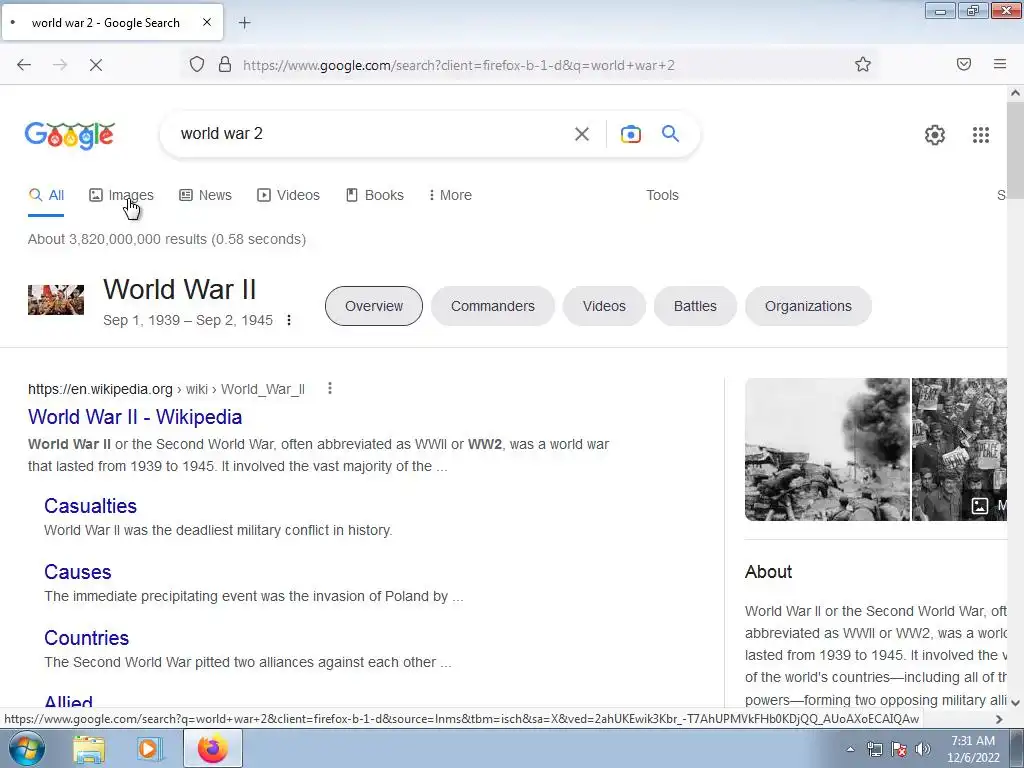
Task: Select the All results tab
Action: [46, 195]
